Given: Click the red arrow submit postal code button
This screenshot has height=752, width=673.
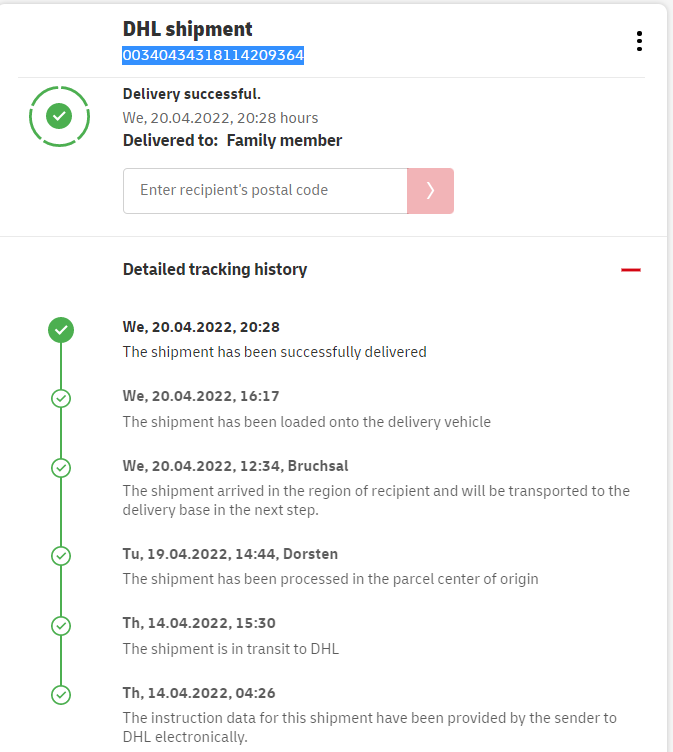Looking at the screenshot, I should (430, 191).
